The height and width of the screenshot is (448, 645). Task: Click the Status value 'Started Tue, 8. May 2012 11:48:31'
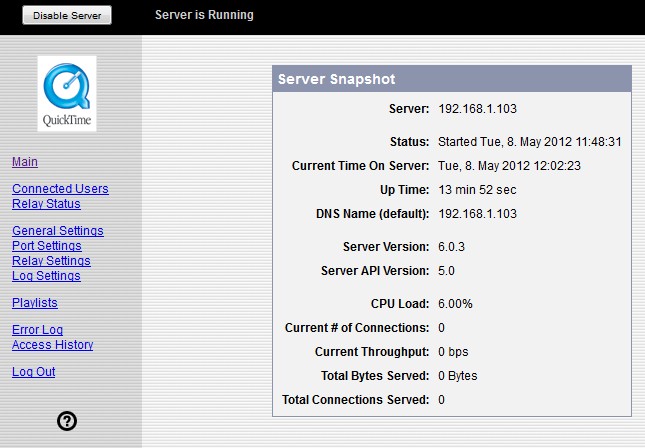tap(530, 142)
